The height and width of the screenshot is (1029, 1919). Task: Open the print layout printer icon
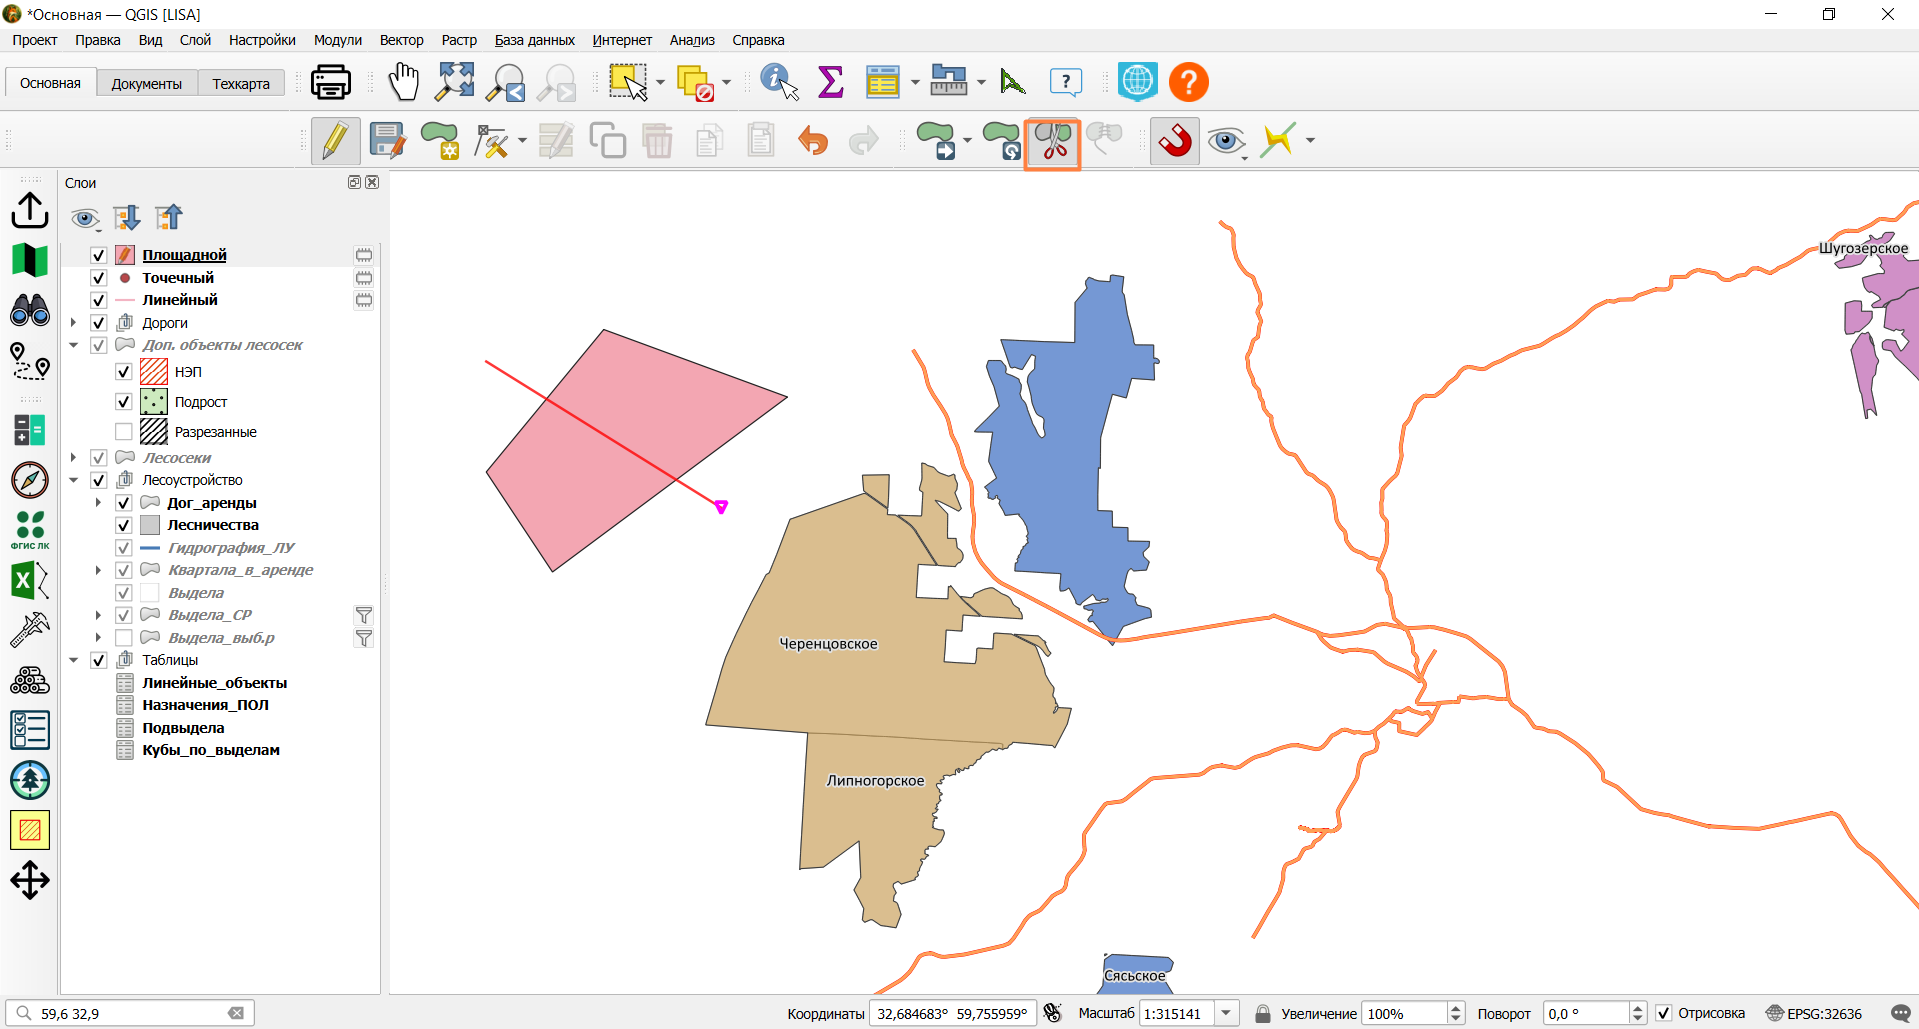tap(330, 82)
